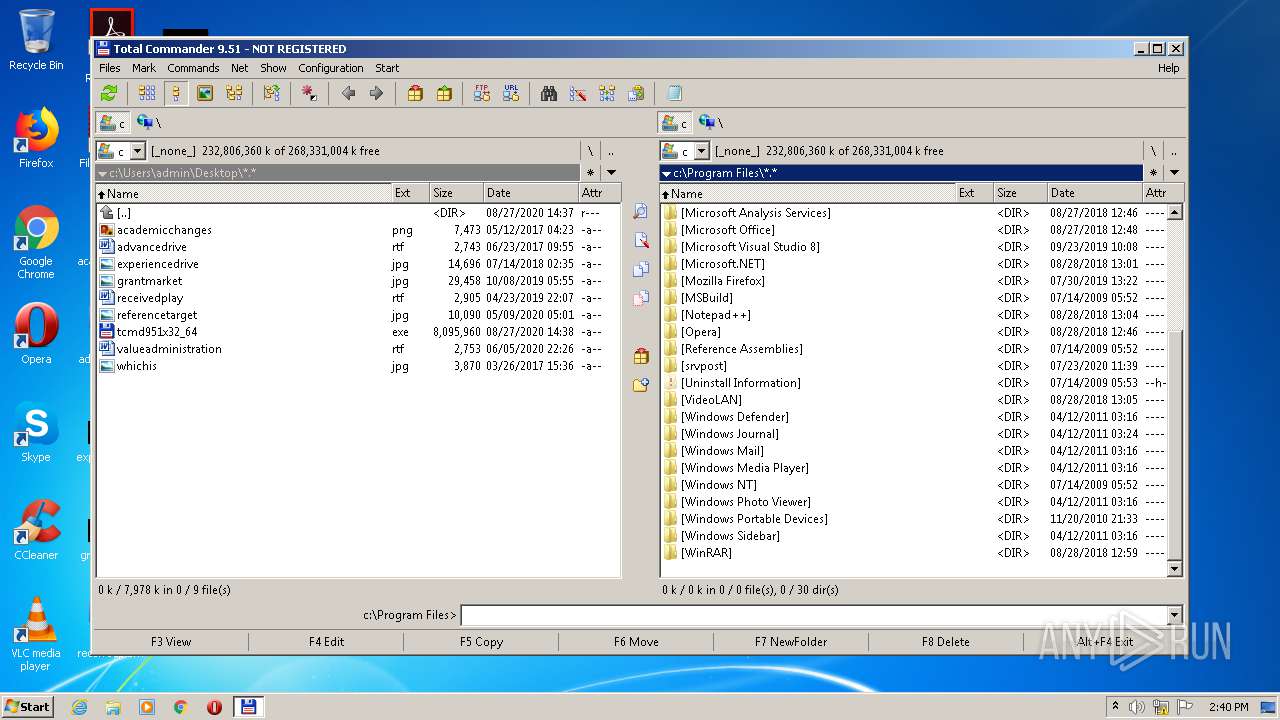Open left panel drive dropdown
This screenshot has width=1280, height=720.
(138, 151)
